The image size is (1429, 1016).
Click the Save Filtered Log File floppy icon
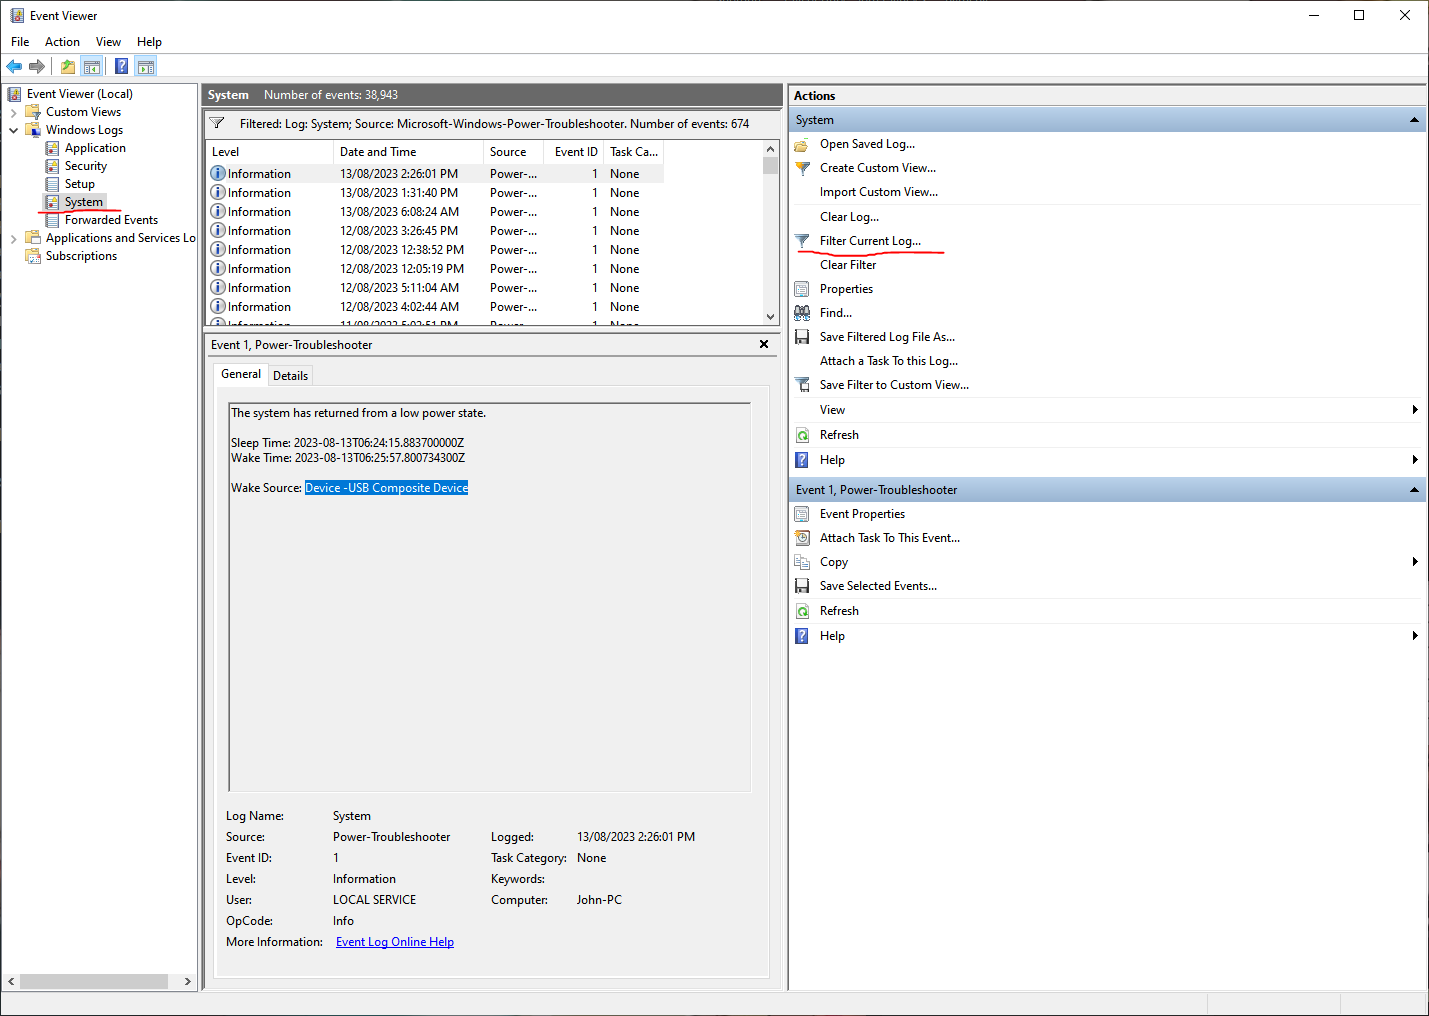(x=802, y=337)
